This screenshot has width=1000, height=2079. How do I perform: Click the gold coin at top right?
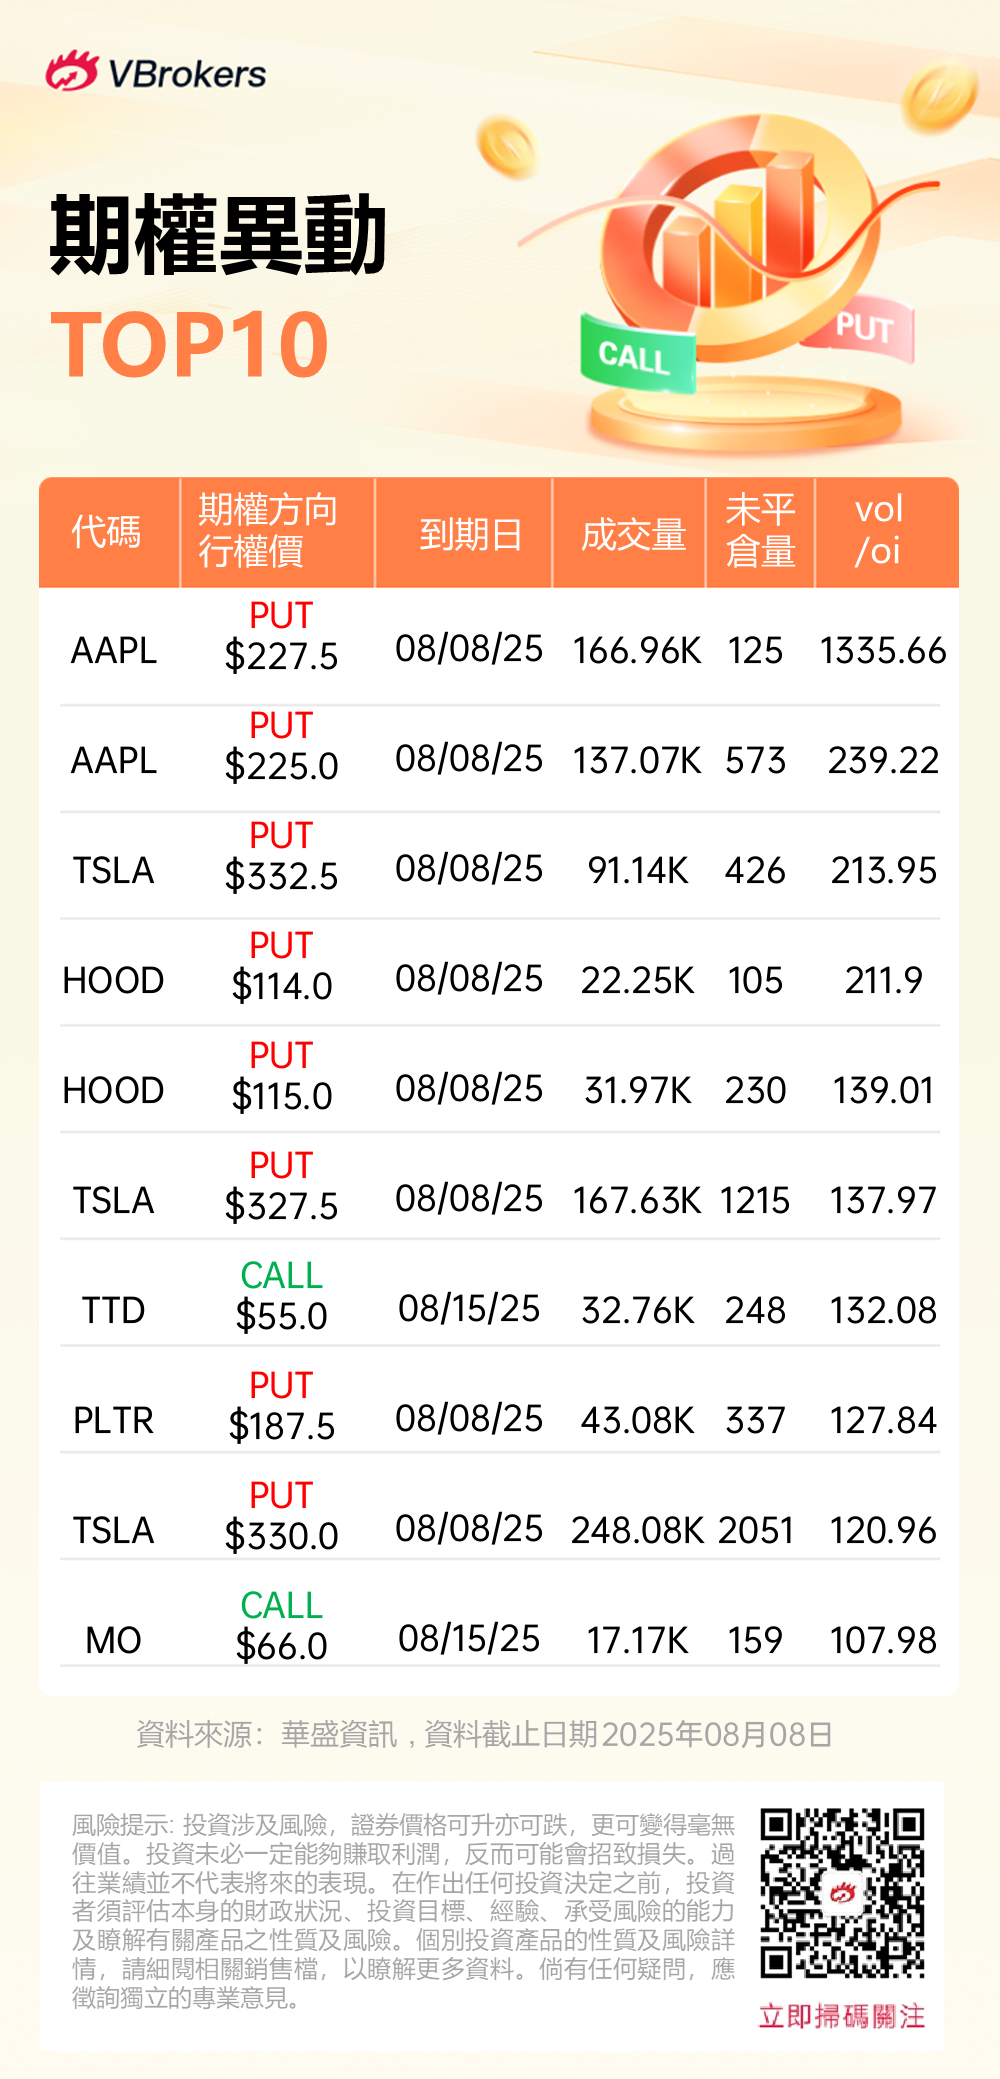point(939,96)
